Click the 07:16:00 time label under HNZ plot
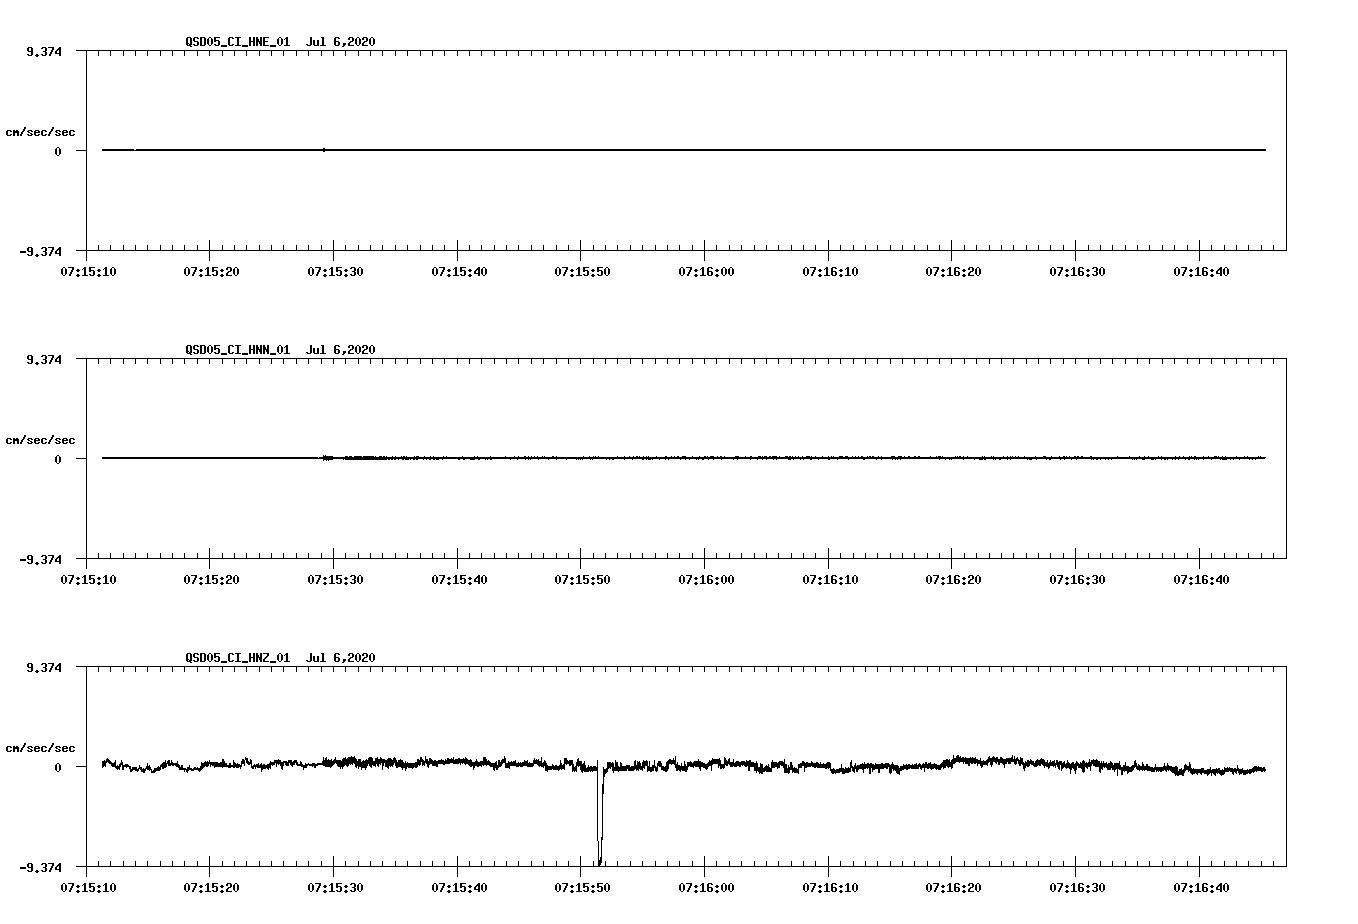The width and height of the screenshot is (1358, 924). [705, 887]
